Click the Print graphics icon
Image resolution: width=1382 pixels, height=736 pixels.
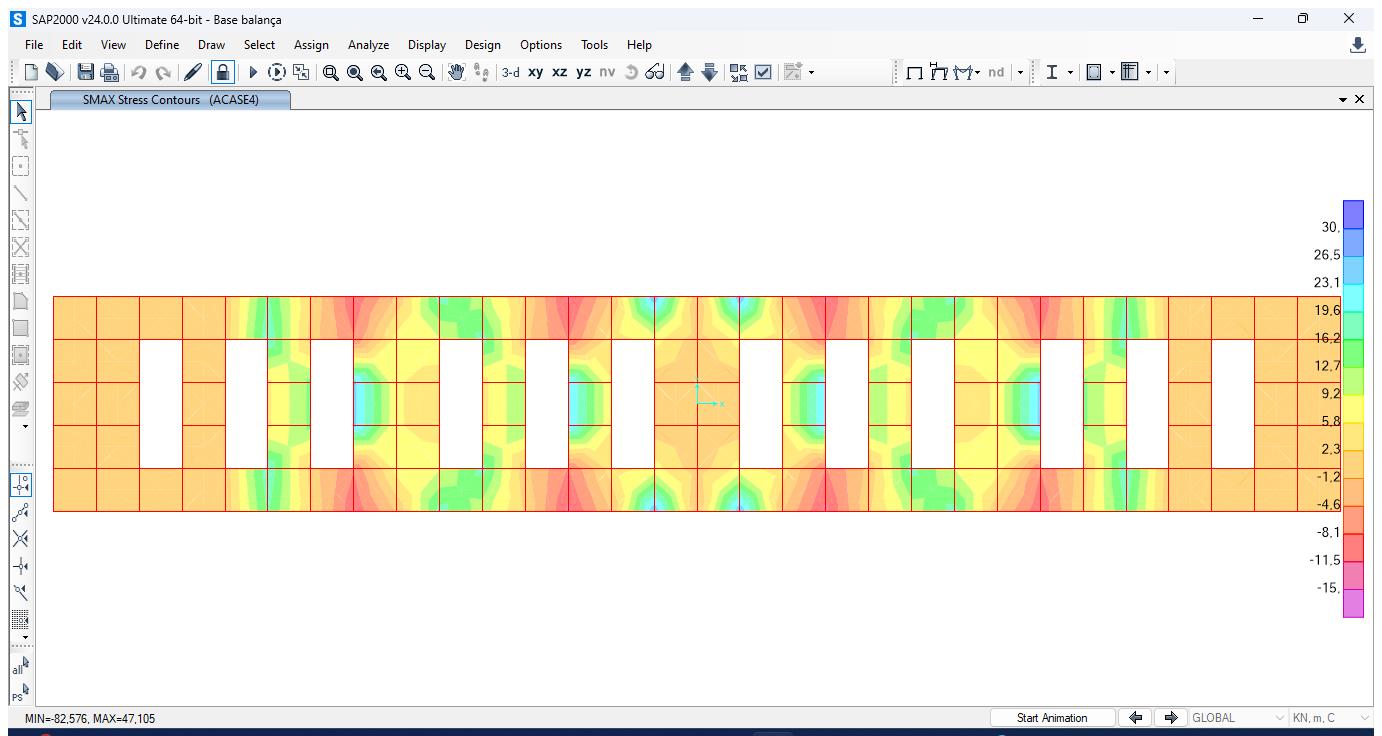(110, 72)
